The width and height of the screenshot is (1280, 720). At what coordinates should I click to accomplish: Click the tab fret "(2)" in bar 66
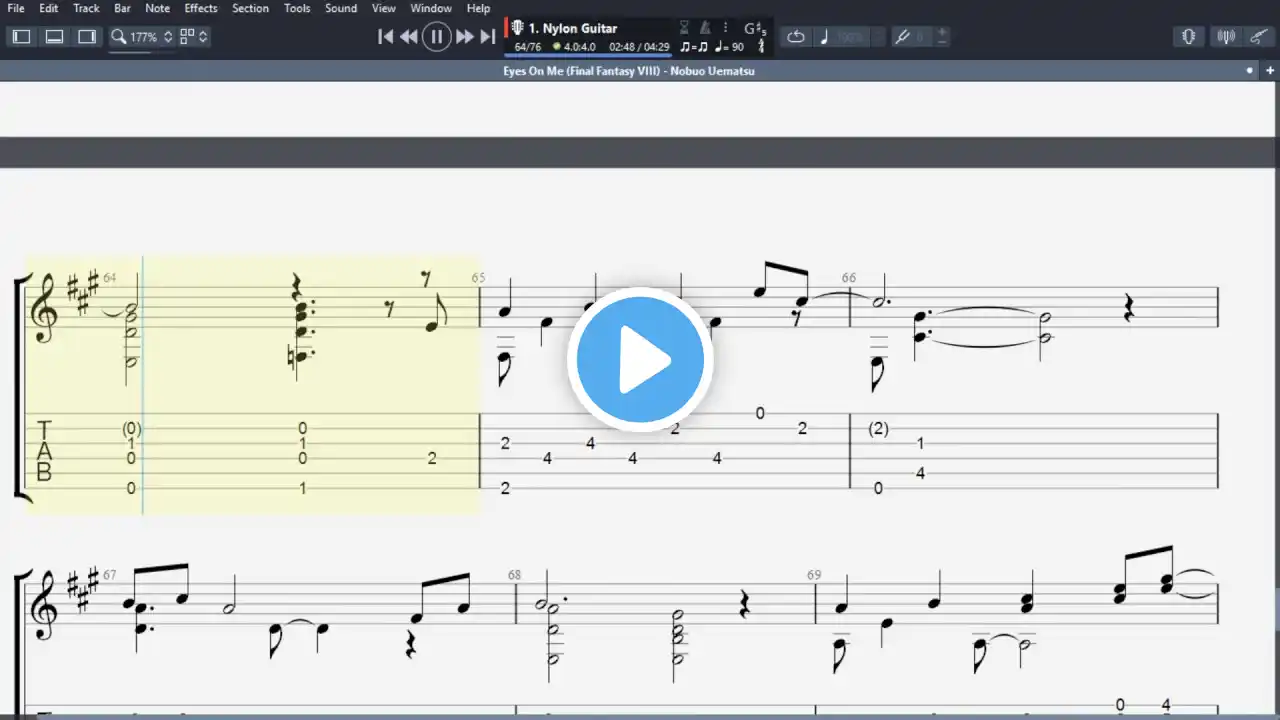tap(878, 429)
